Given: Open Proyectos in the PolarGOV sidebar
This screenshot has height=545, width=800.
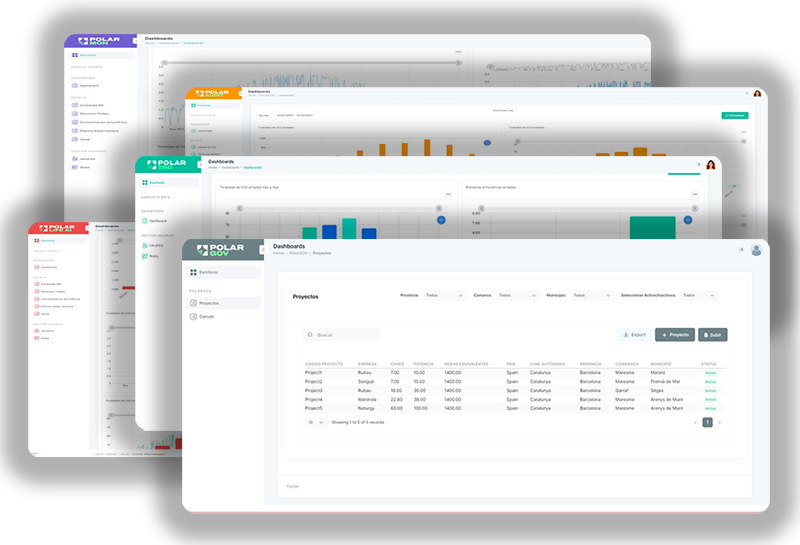Looking at the screenshot, I should (x=208, y=302).
